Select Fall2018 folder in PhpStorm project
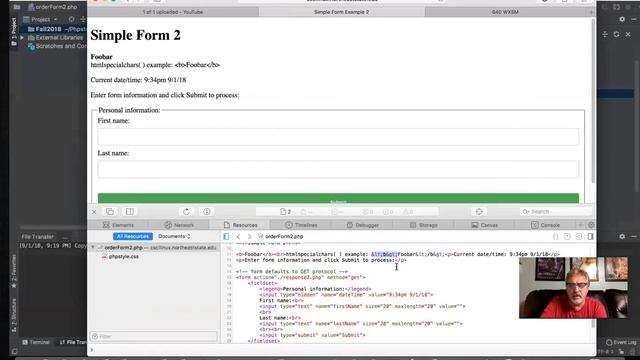 click(x=48, y=29)
